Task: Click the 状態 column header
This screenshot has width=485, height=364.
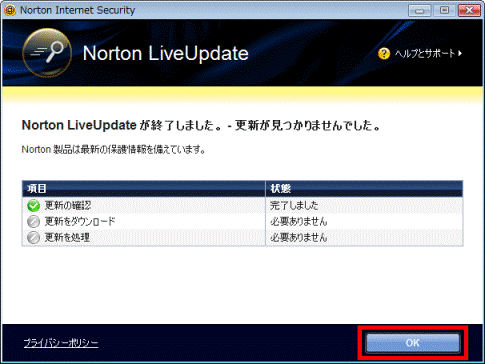Action: [364, 189]
